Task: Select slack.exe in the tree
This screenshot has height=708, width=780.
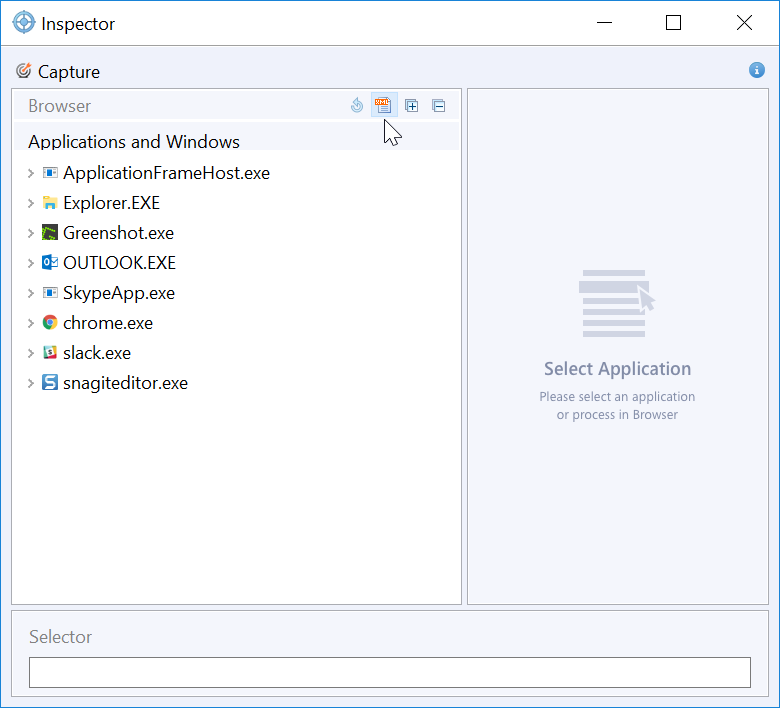Action: 97,352
